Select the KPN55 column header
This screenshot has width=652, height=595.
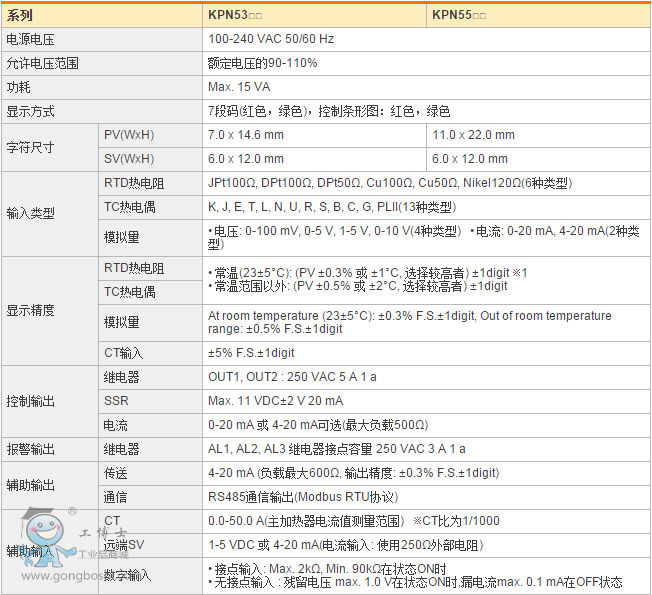click(459, 16)
